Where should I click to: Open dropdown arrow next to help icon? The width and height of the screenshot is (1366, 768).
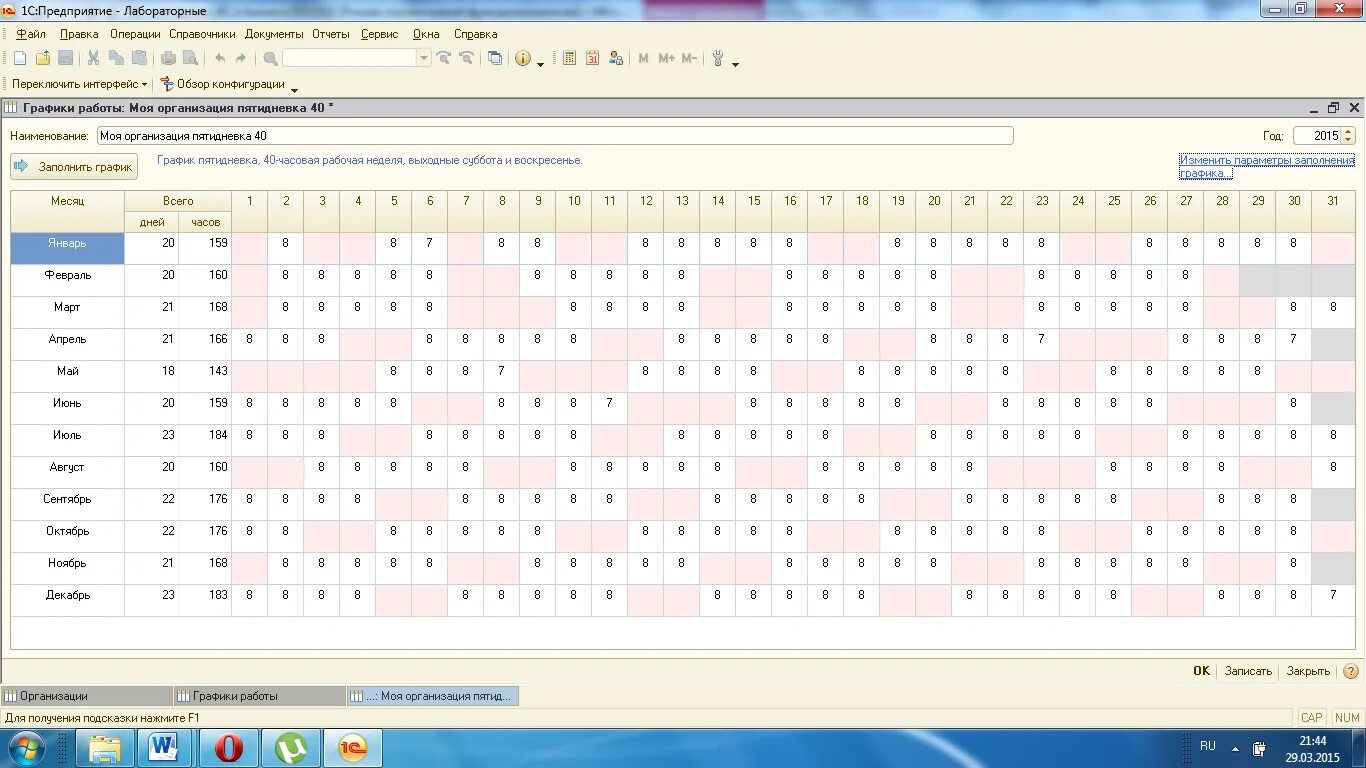tap(541, 63)
